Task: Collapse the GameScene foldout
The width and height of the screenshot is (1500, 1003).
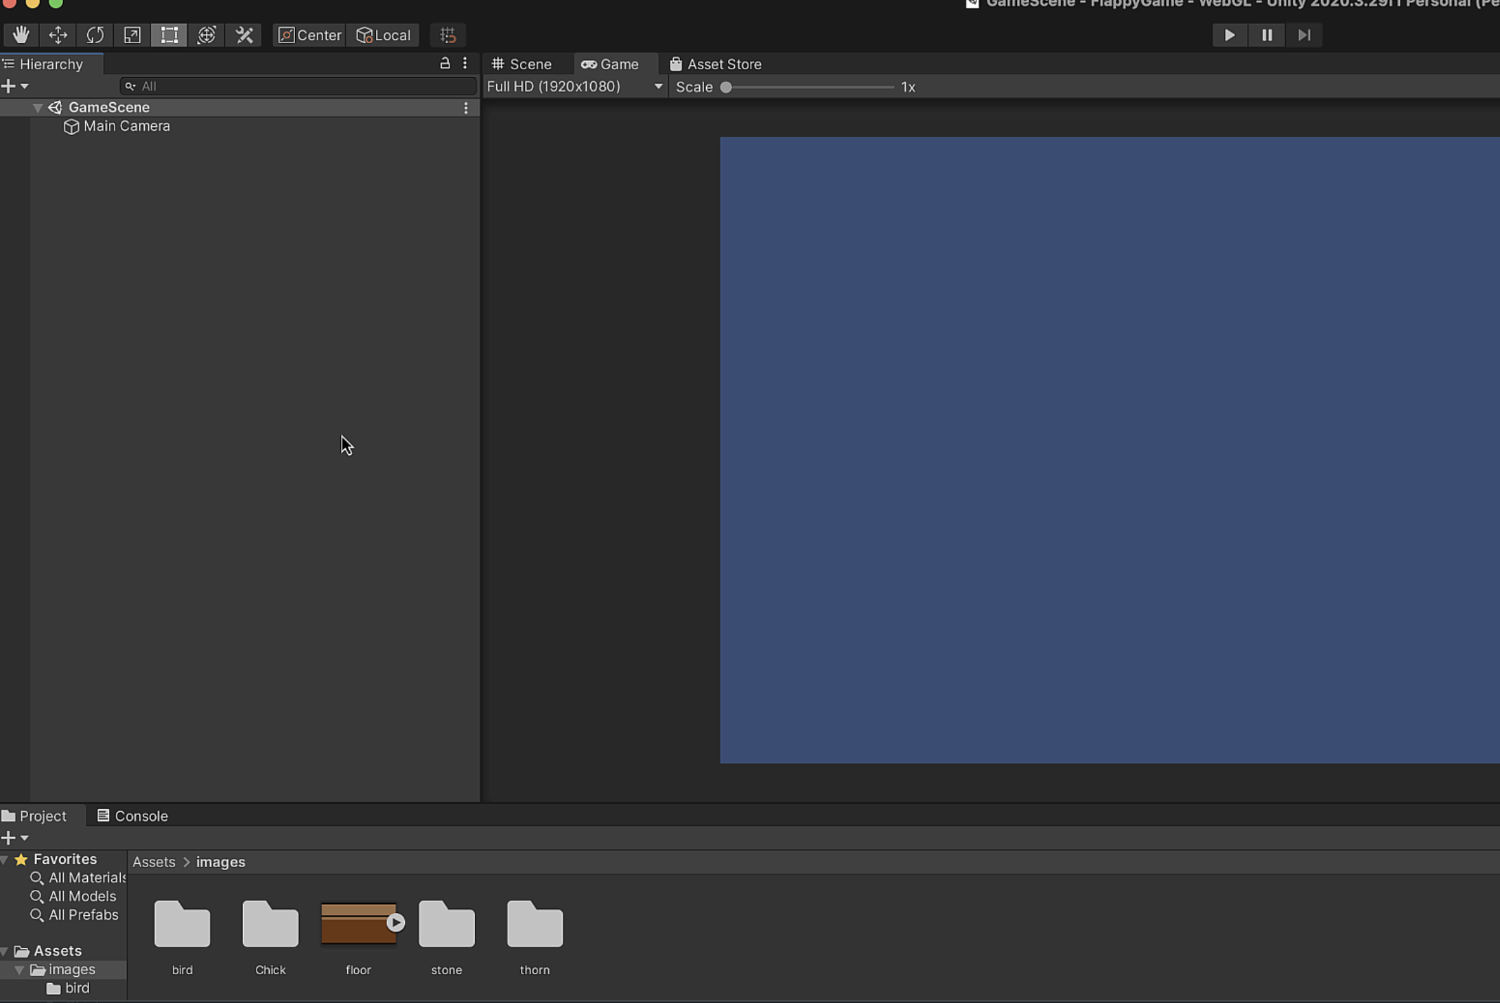Action: click(37, 107)
